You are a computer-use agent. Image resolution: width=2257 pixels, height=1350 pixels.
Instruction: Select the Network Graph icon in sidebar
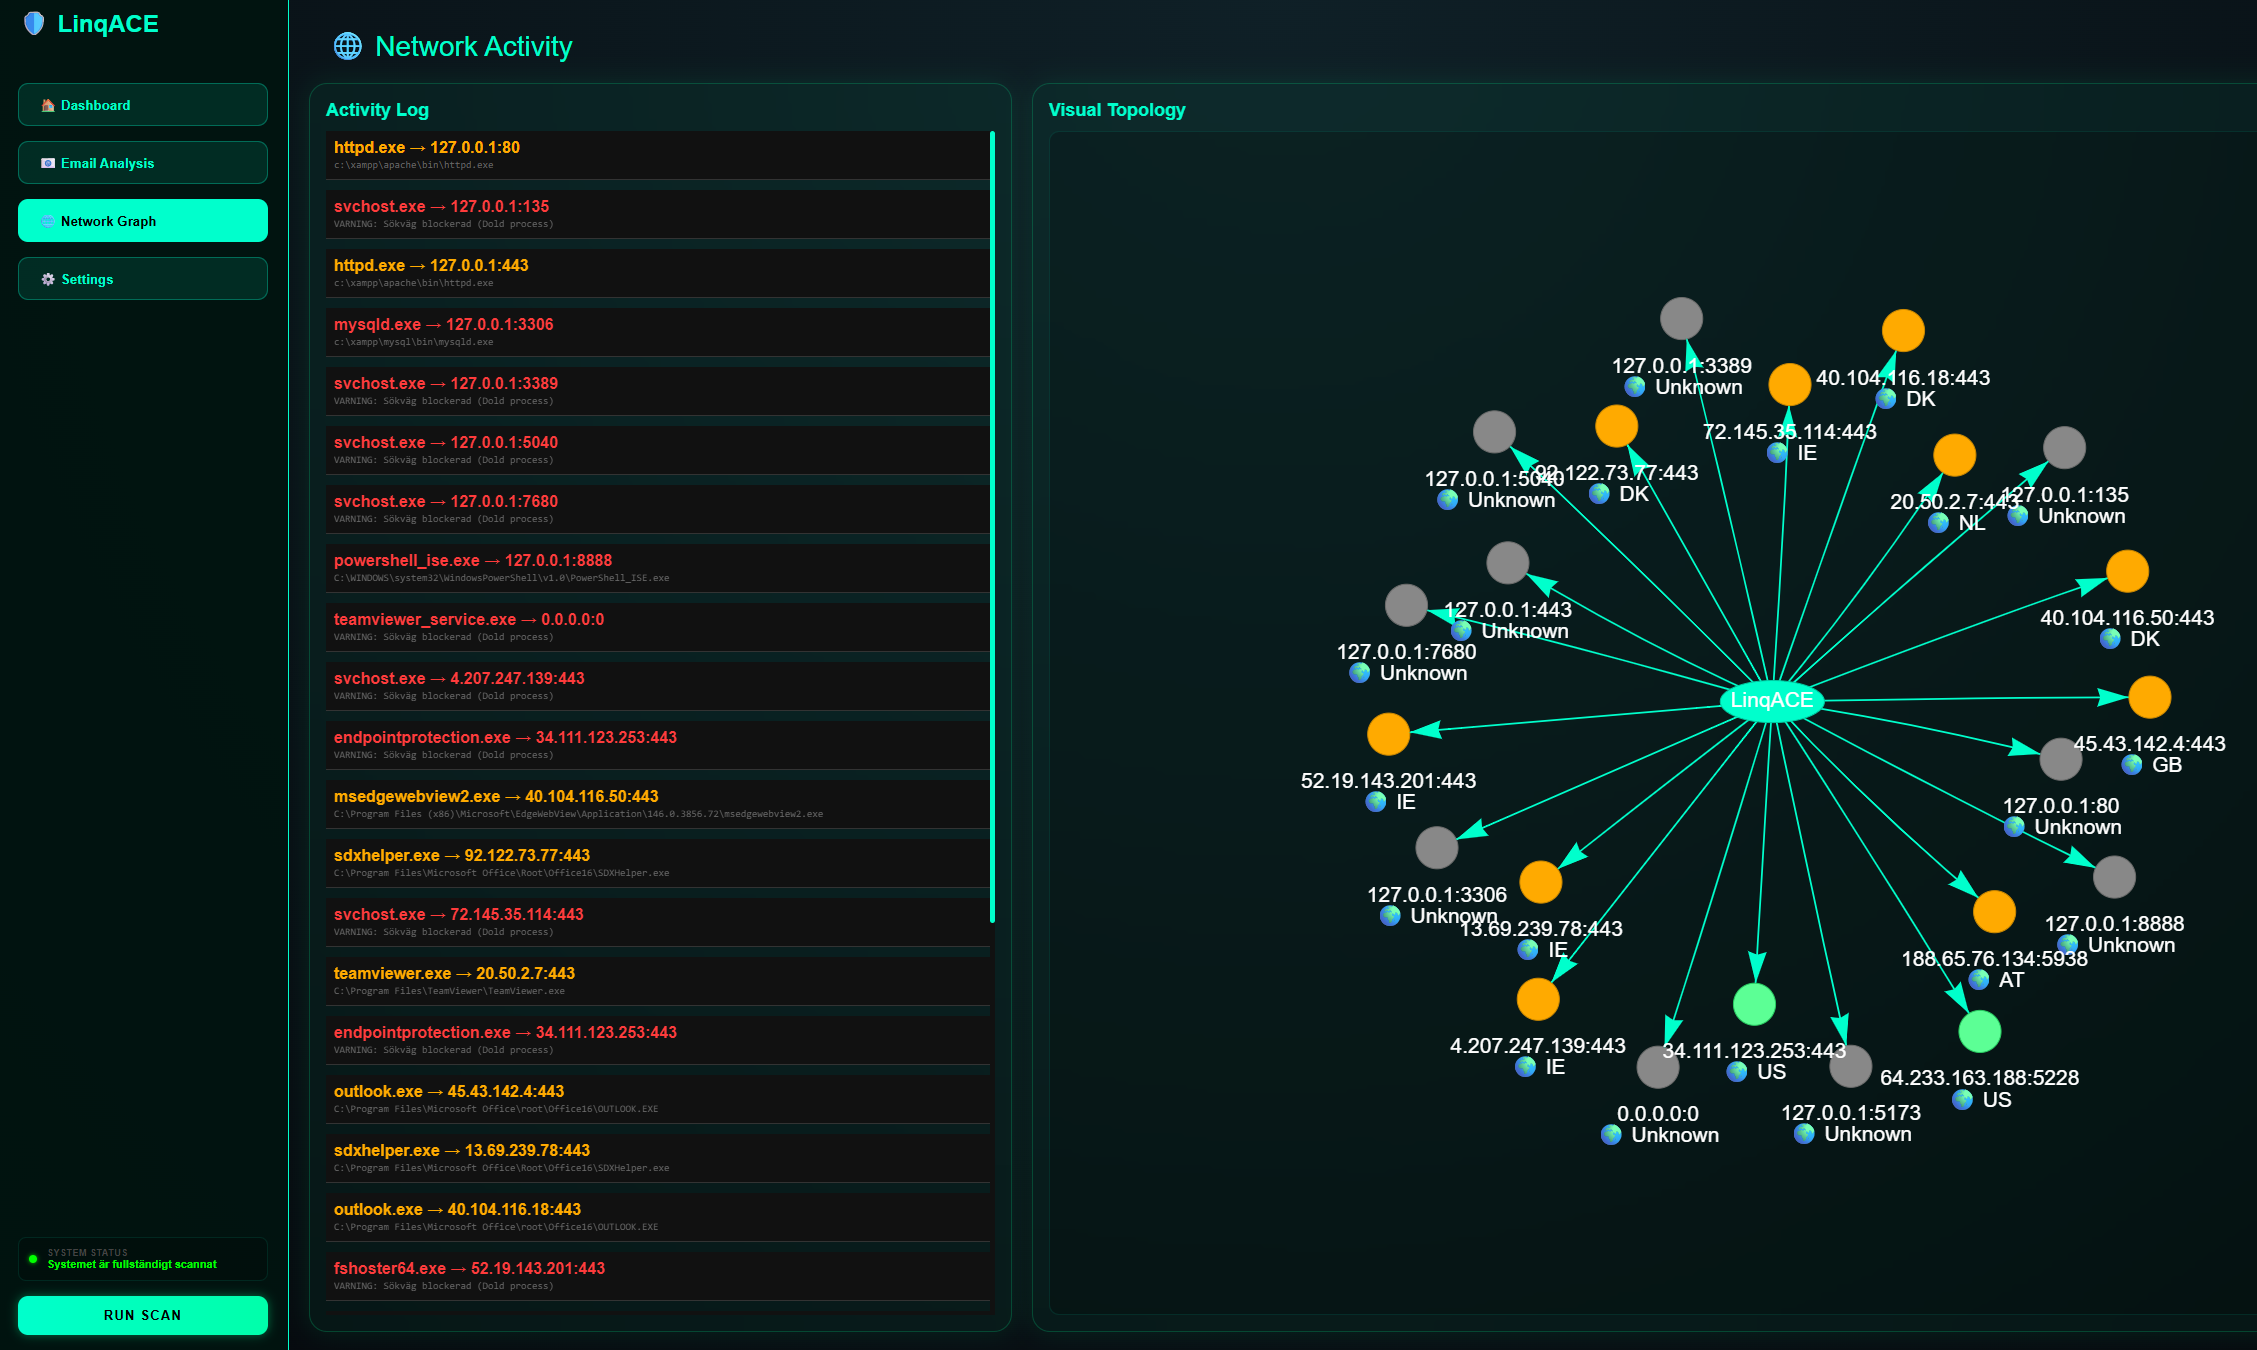click(x=47, y=220)
